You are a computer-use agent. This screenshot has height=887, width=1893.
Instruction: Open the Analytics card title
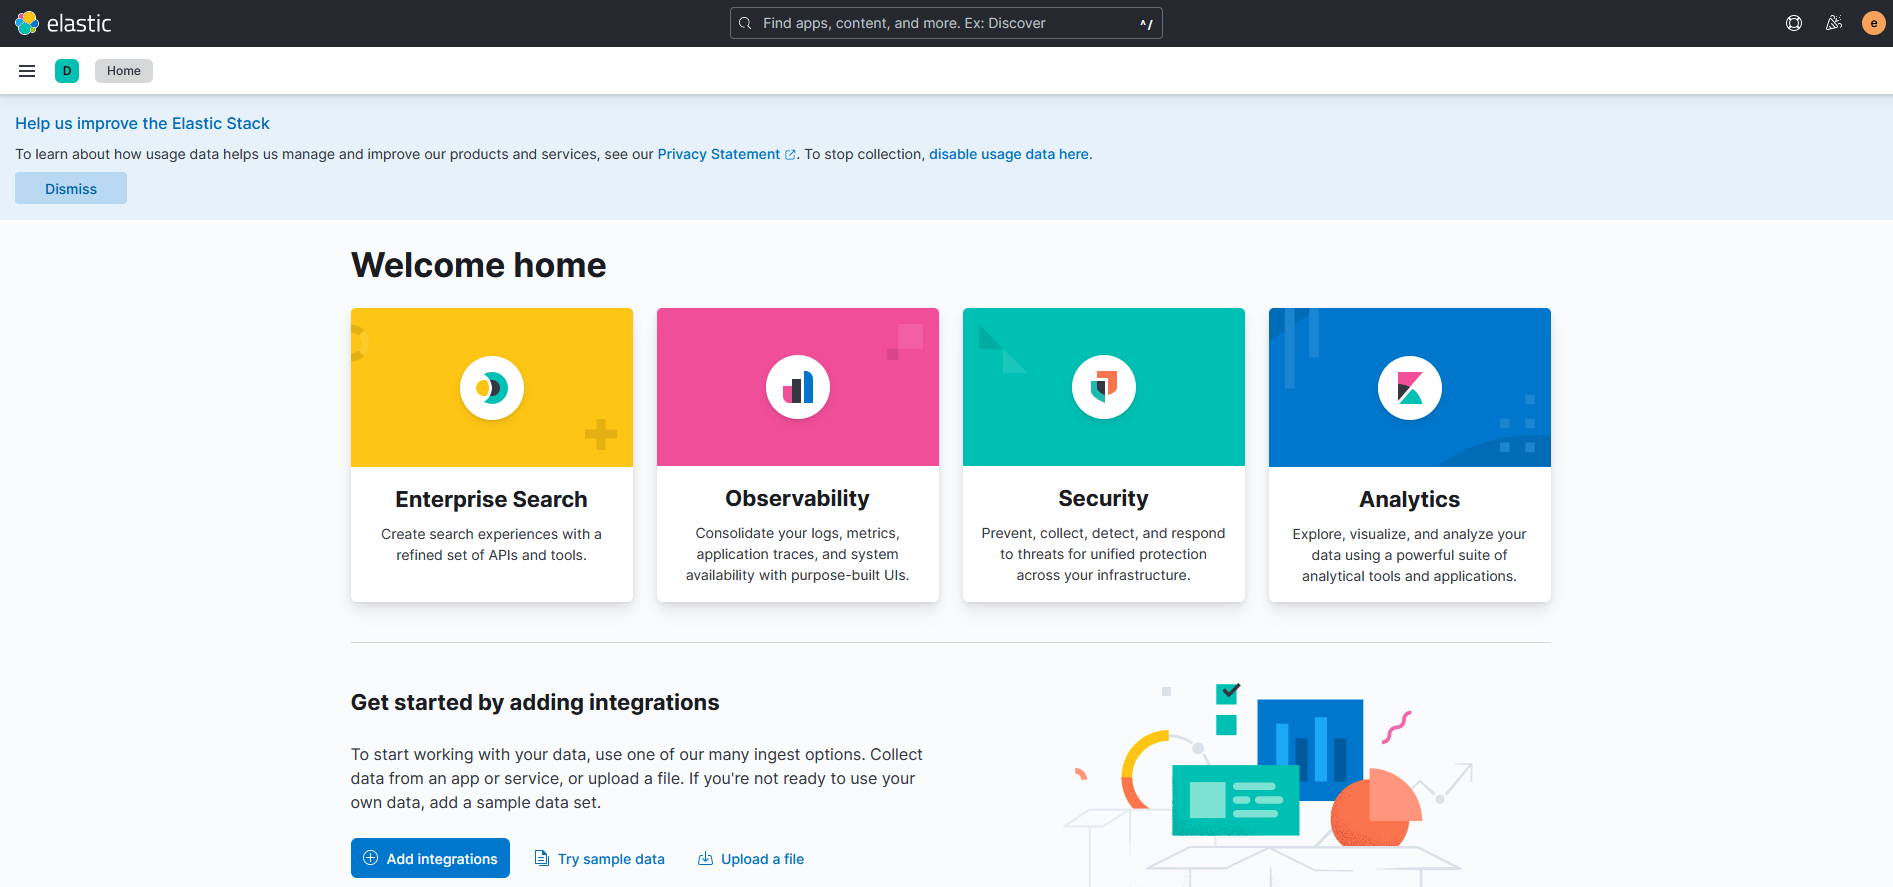[x=1410, y=499]
